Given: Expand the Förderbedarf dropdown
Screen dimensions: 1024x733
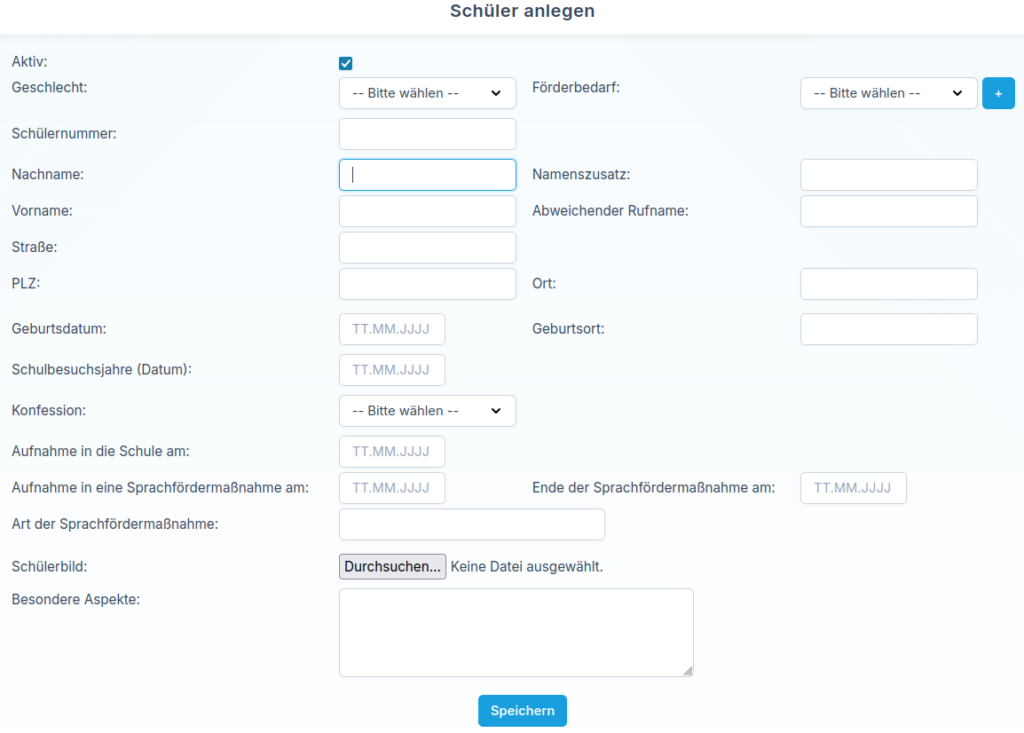Looking at the screenshot, I should tap(888, 93).
